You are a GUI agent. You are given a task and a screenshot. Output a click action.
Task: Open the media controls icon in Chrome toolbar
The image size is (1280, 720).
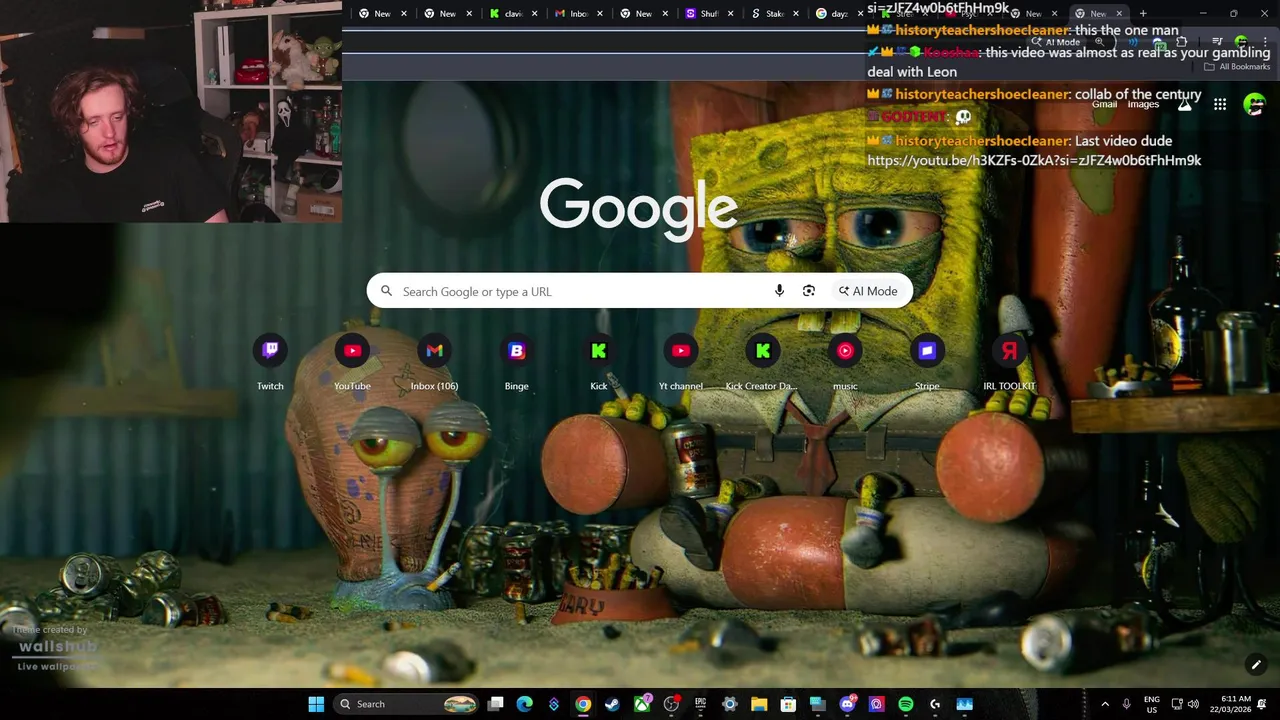(x=1217, y=42)
